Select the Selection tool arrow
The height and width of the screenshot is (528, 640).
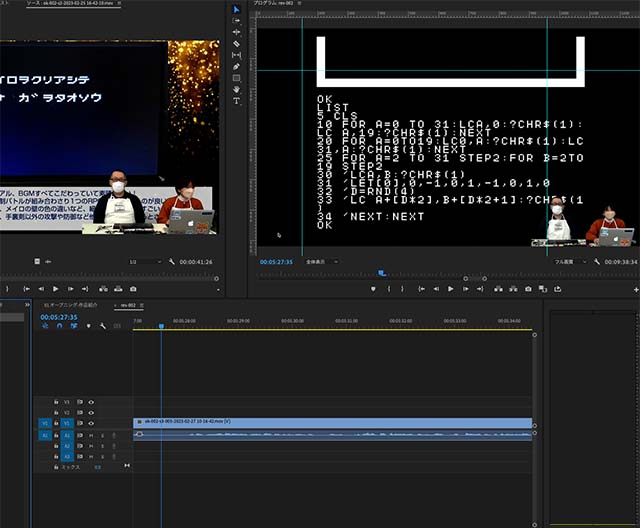[x=237, y=9]
